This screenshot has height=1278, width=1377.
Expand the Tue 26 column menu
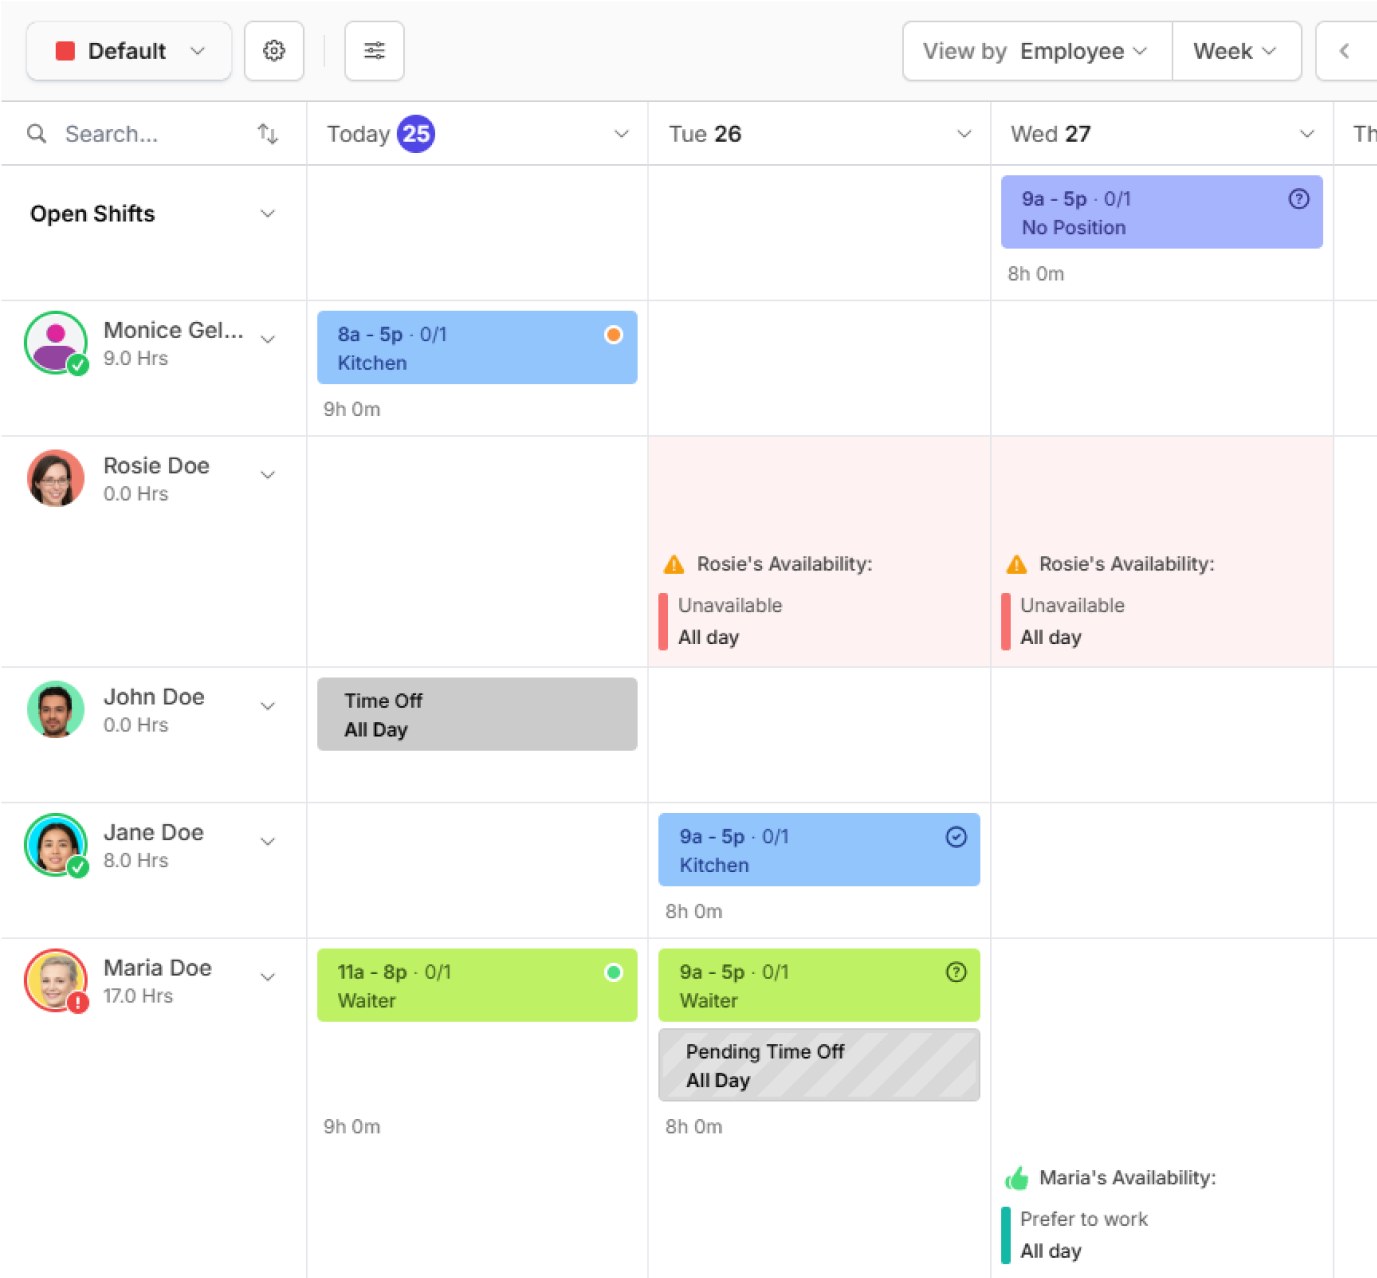(x=963, y=134)
